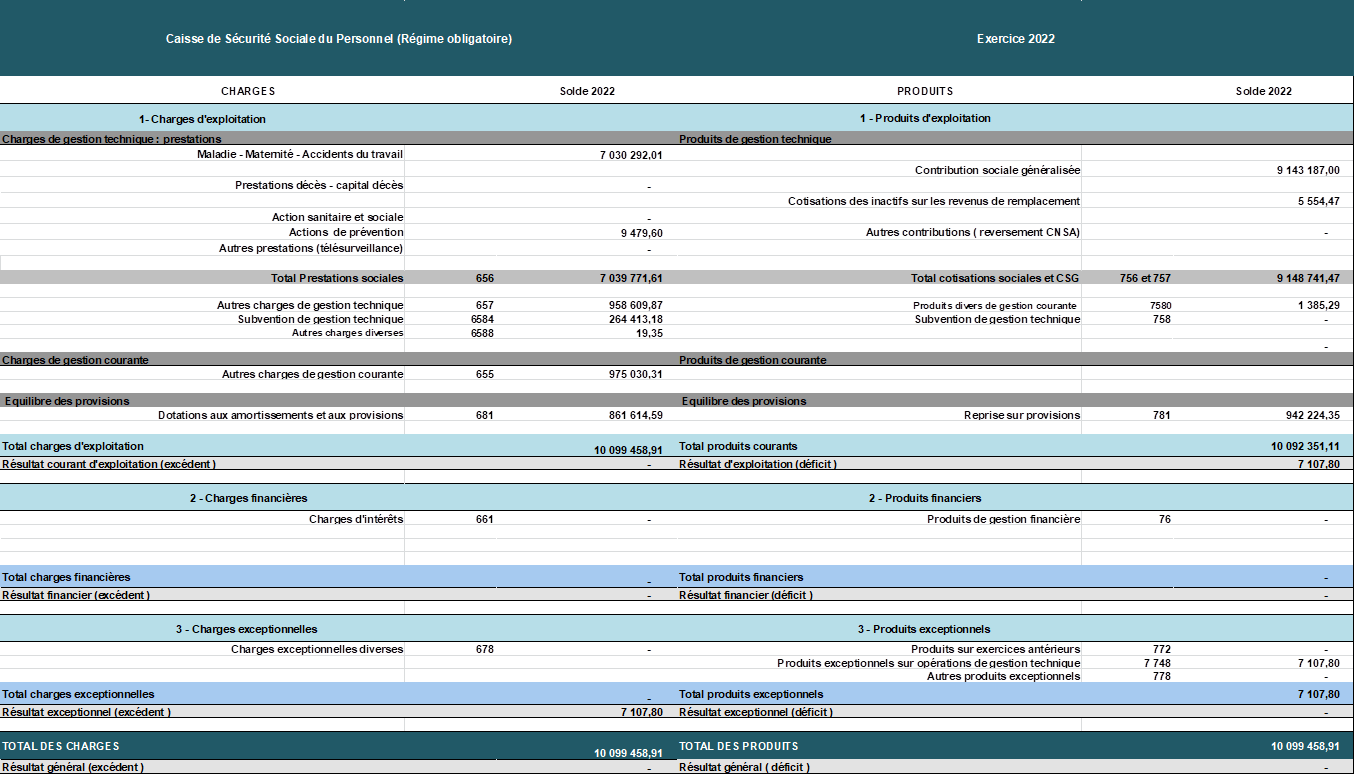Select the Exercice 2022 header cell

click(x=1015, y=39)
